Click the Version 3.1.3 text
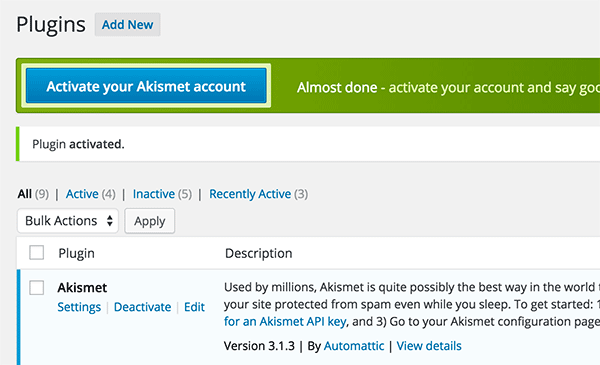The image size is (600, 365). pos(259,346)
